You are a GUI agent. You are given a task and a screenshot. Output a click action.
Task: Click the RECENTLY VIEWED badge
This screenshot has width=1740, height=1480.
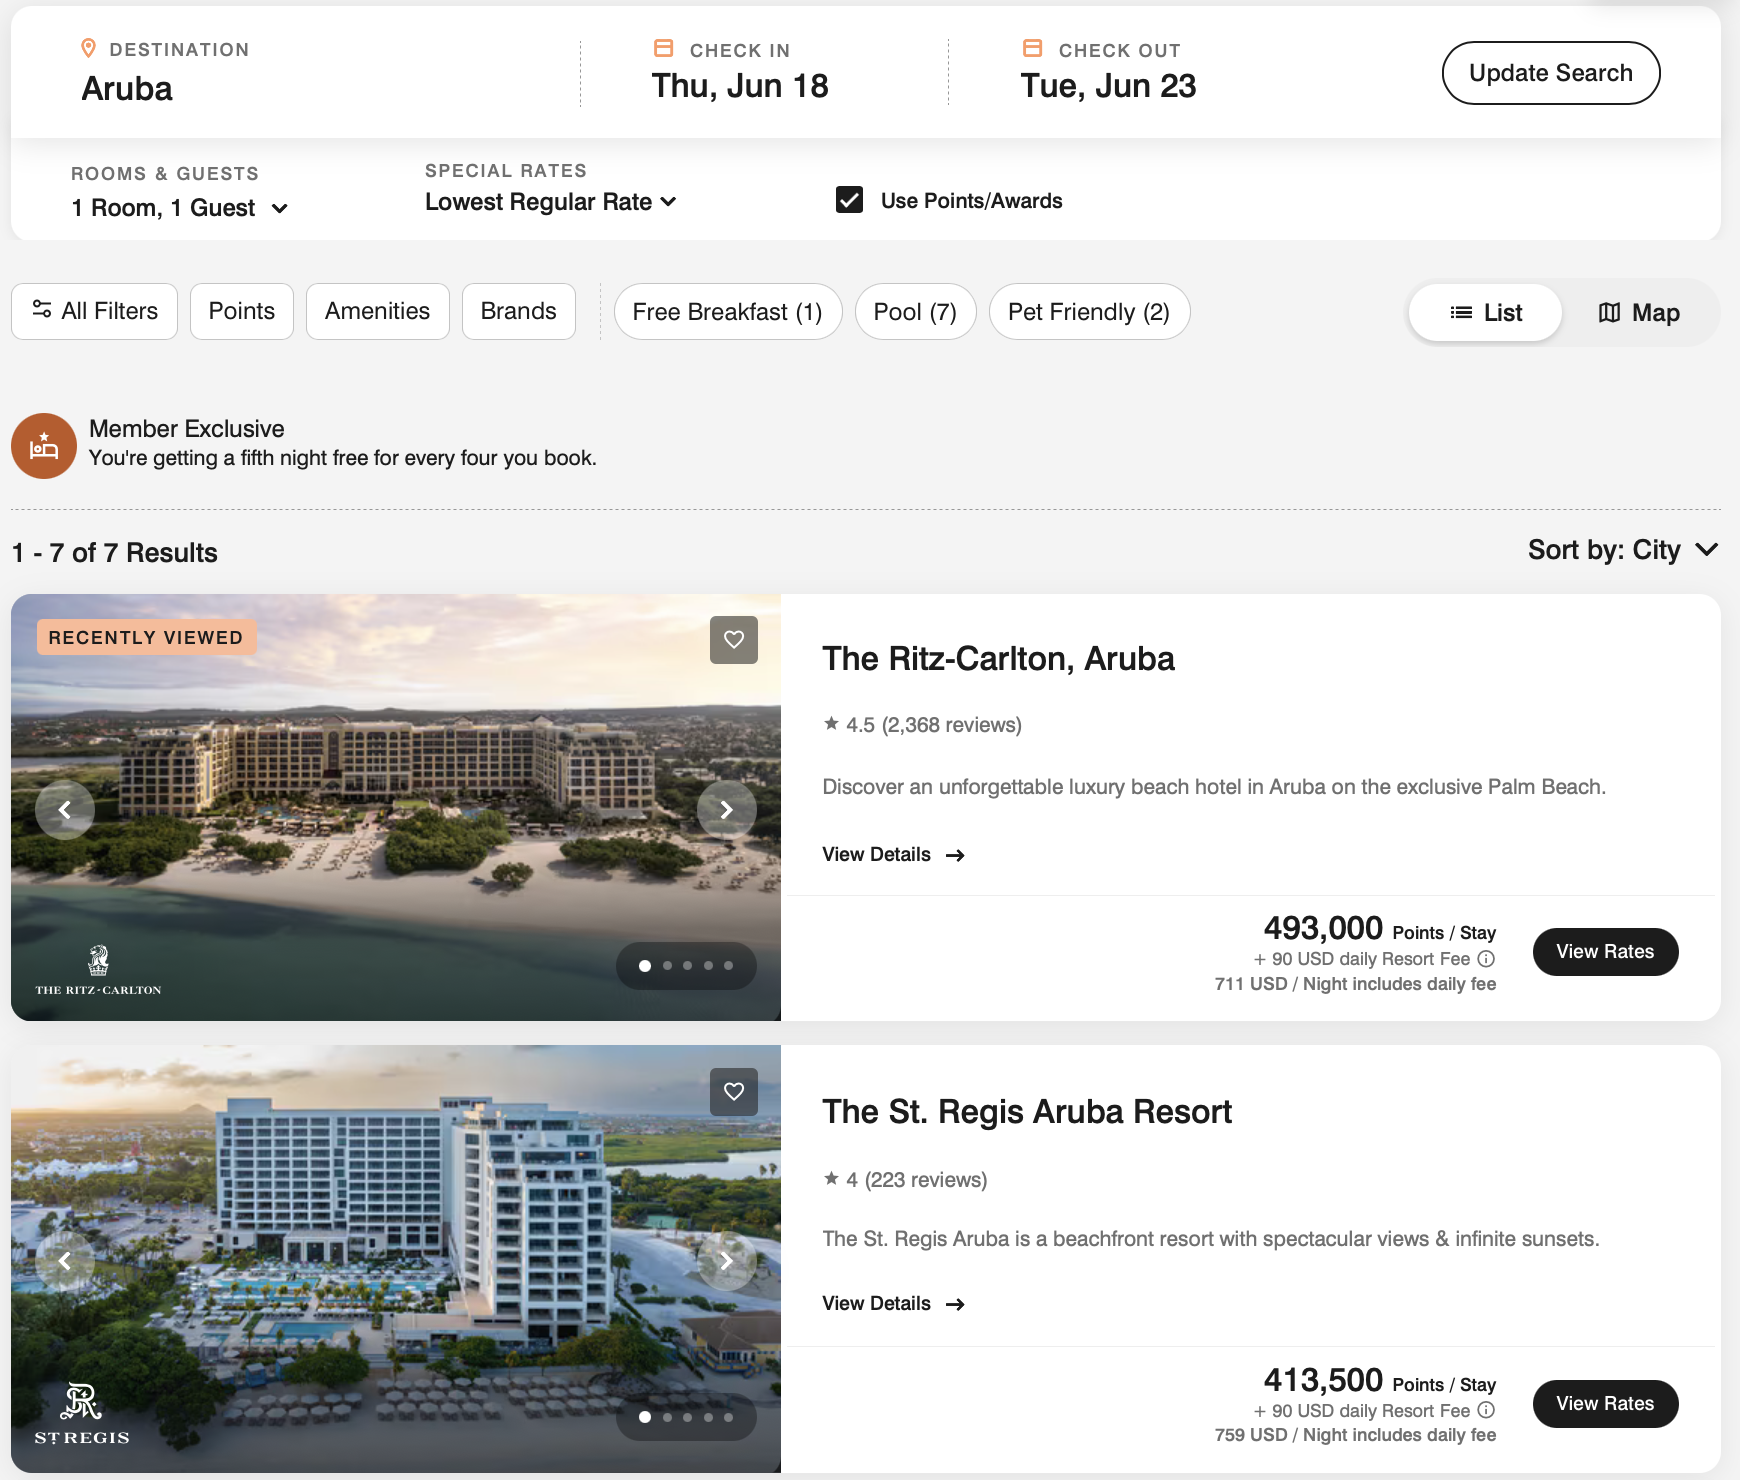(x=146, y=638)
